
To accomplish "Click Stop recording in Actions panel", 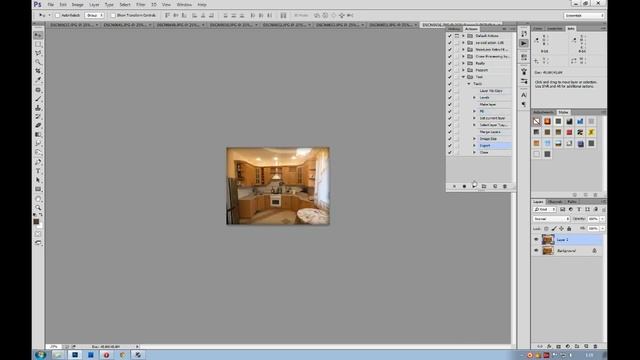I will pos(454,186).
